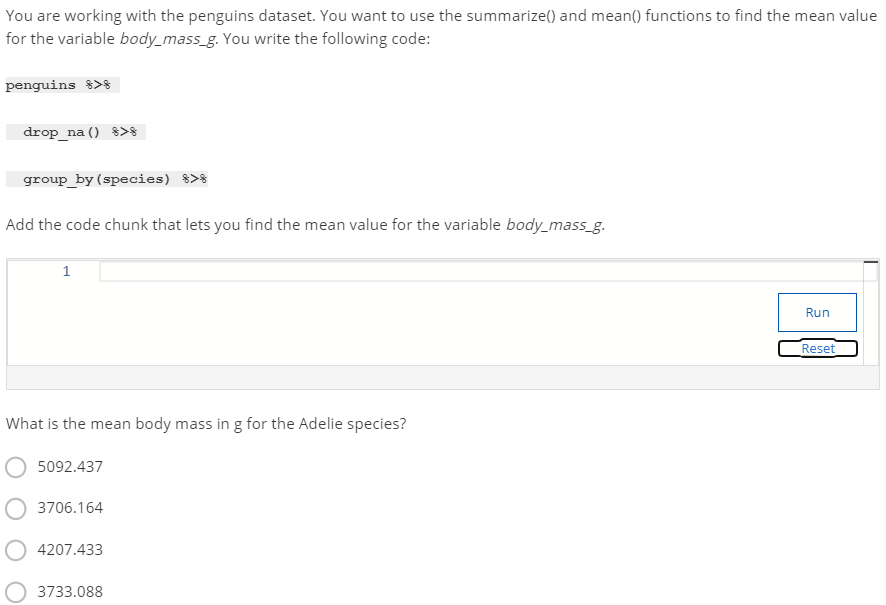Select the answer option 4207.433
Image resolution: width=886 pixels, height=605 pixels.
(x=15, y=550)
